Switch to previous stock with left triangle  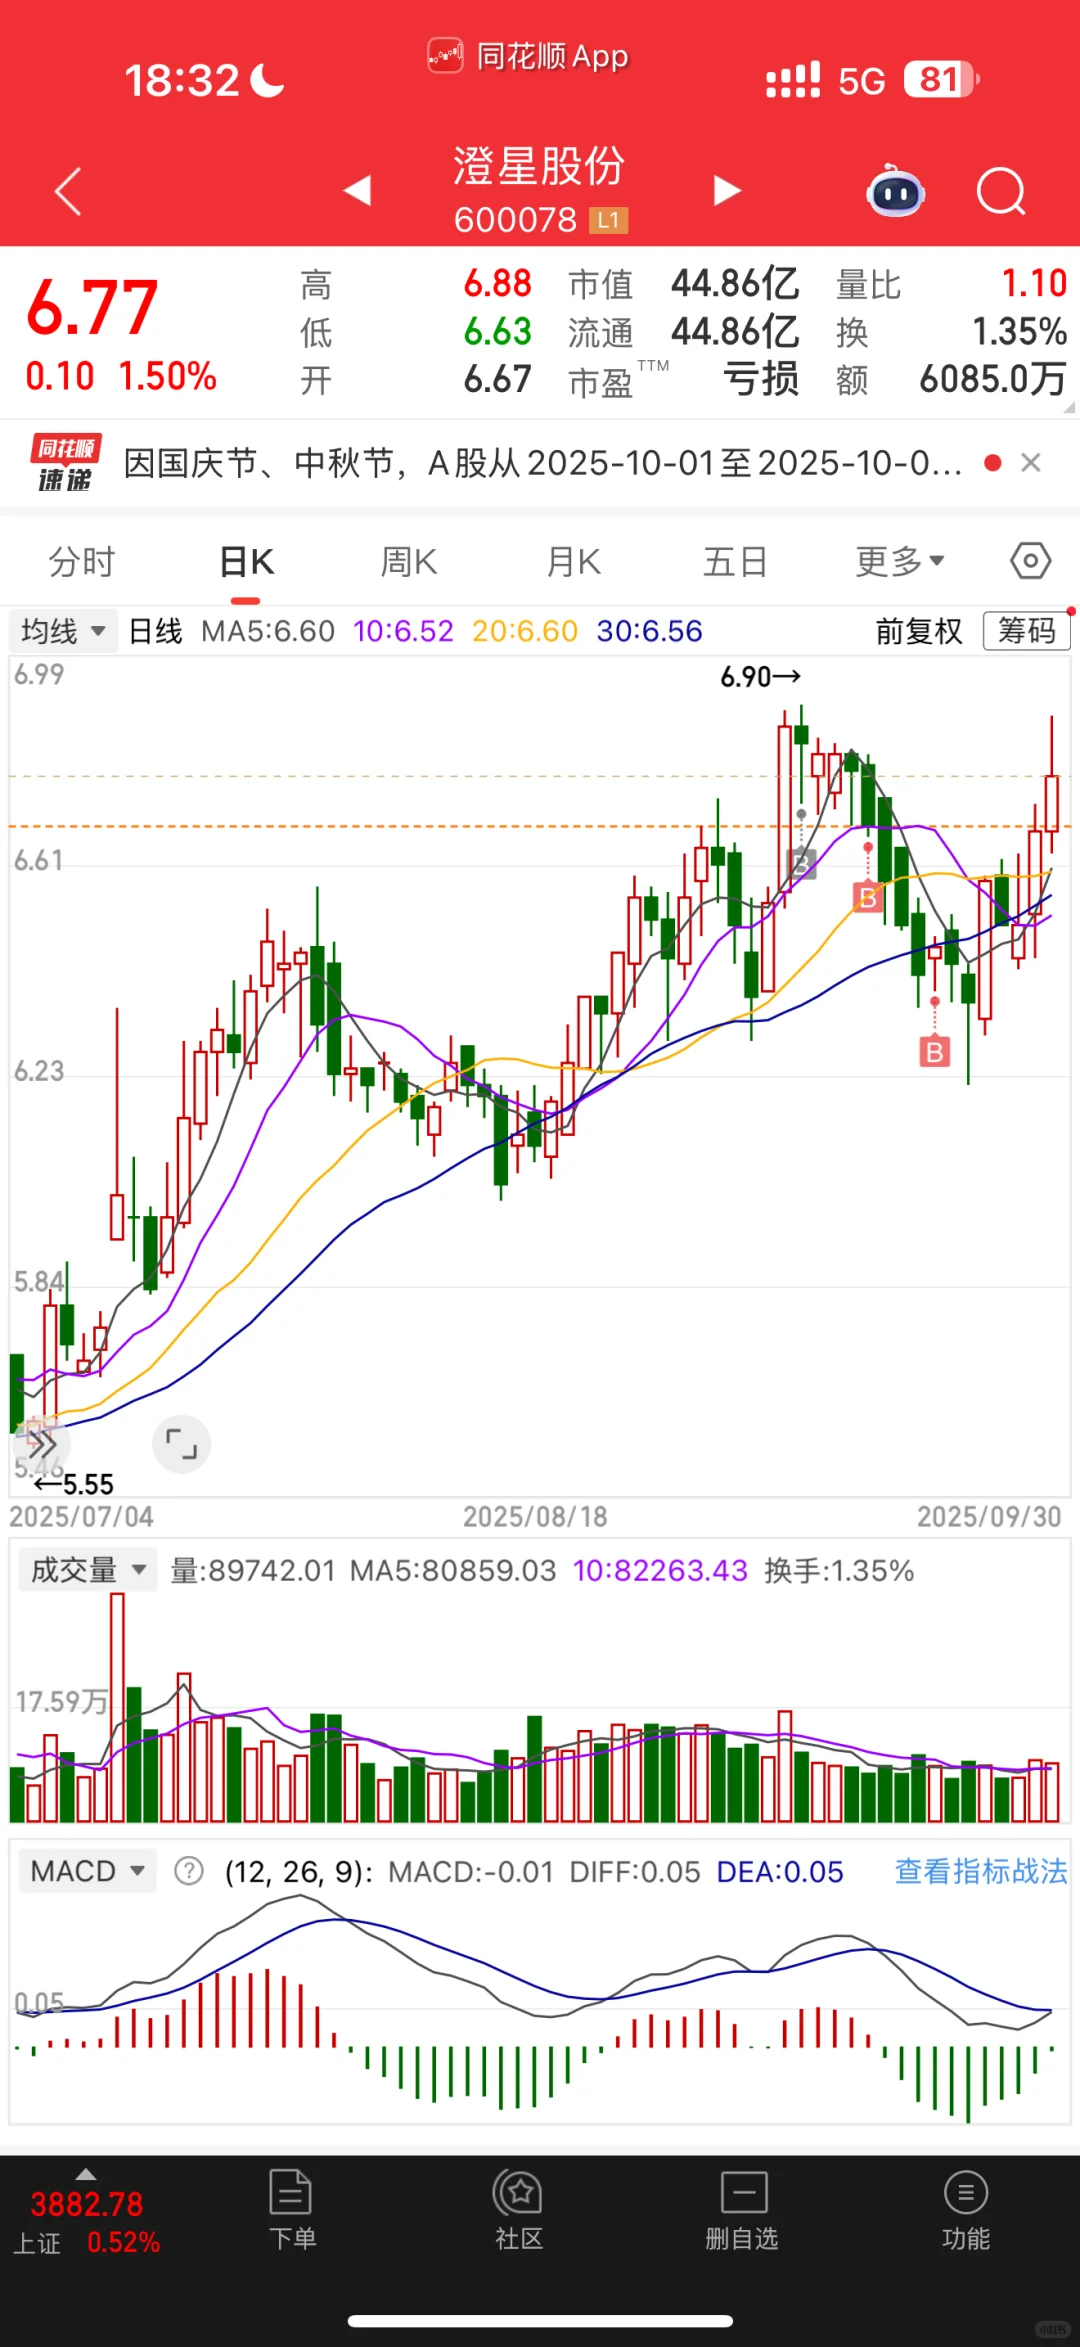[x=358, y=190]
